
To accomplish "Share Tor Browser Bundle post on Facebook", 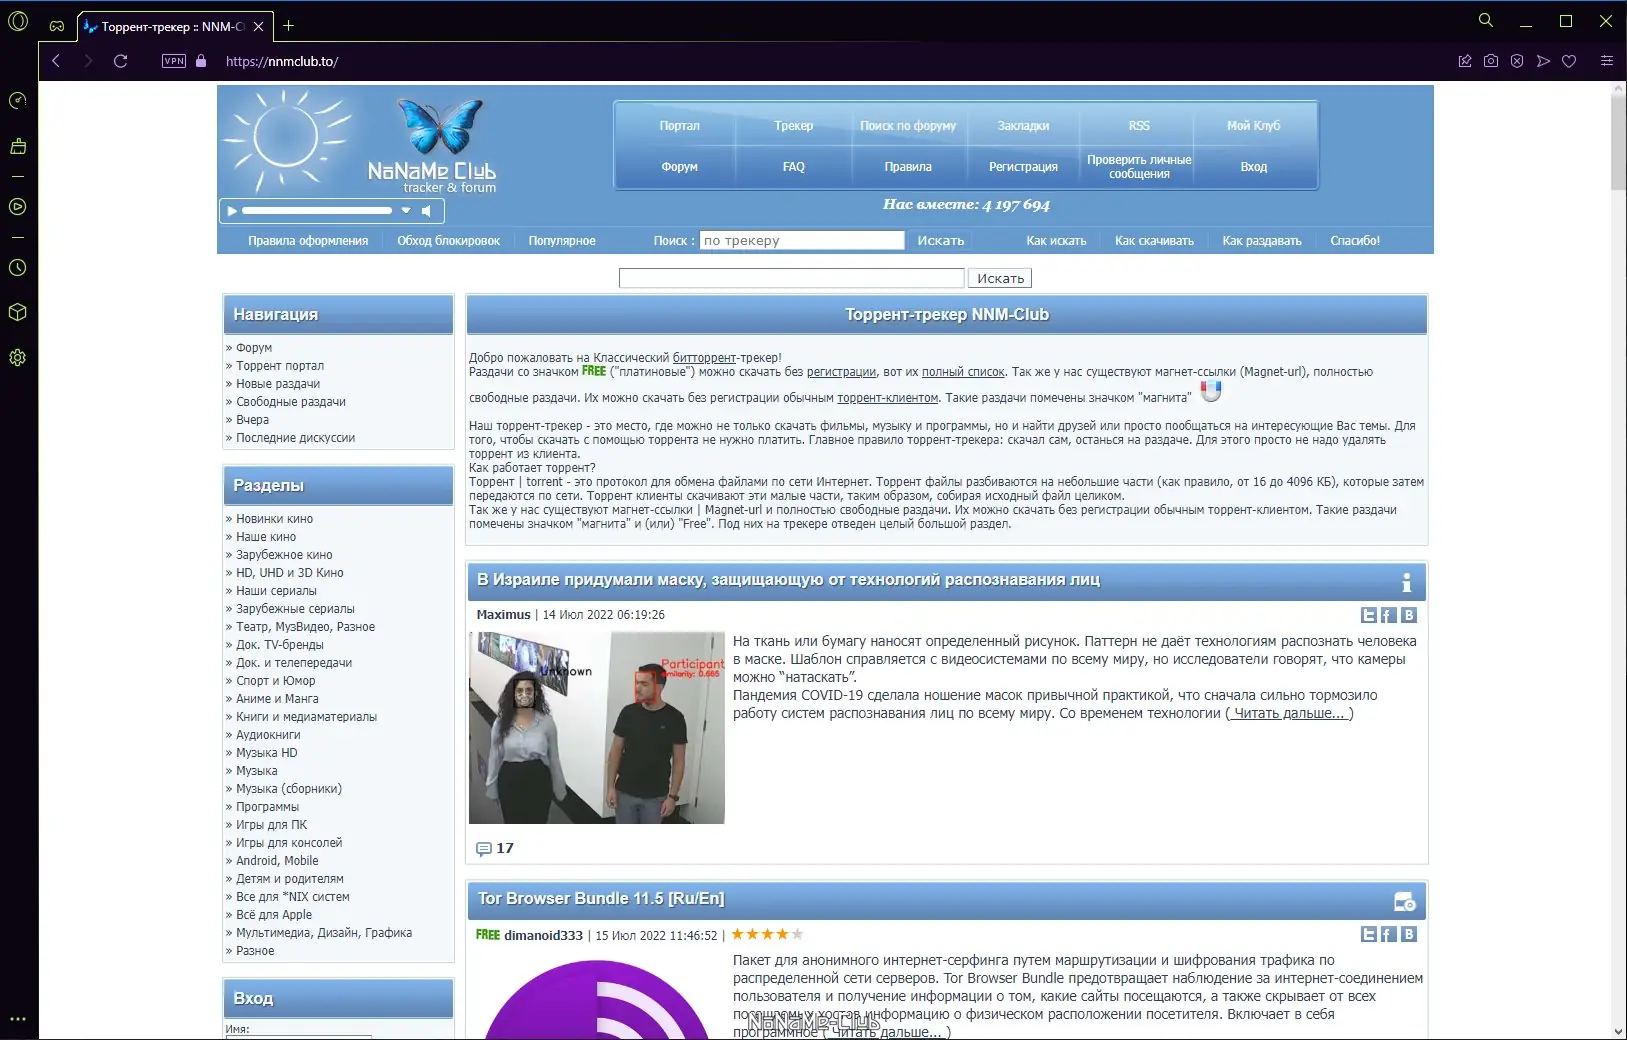I will 1388,934.
